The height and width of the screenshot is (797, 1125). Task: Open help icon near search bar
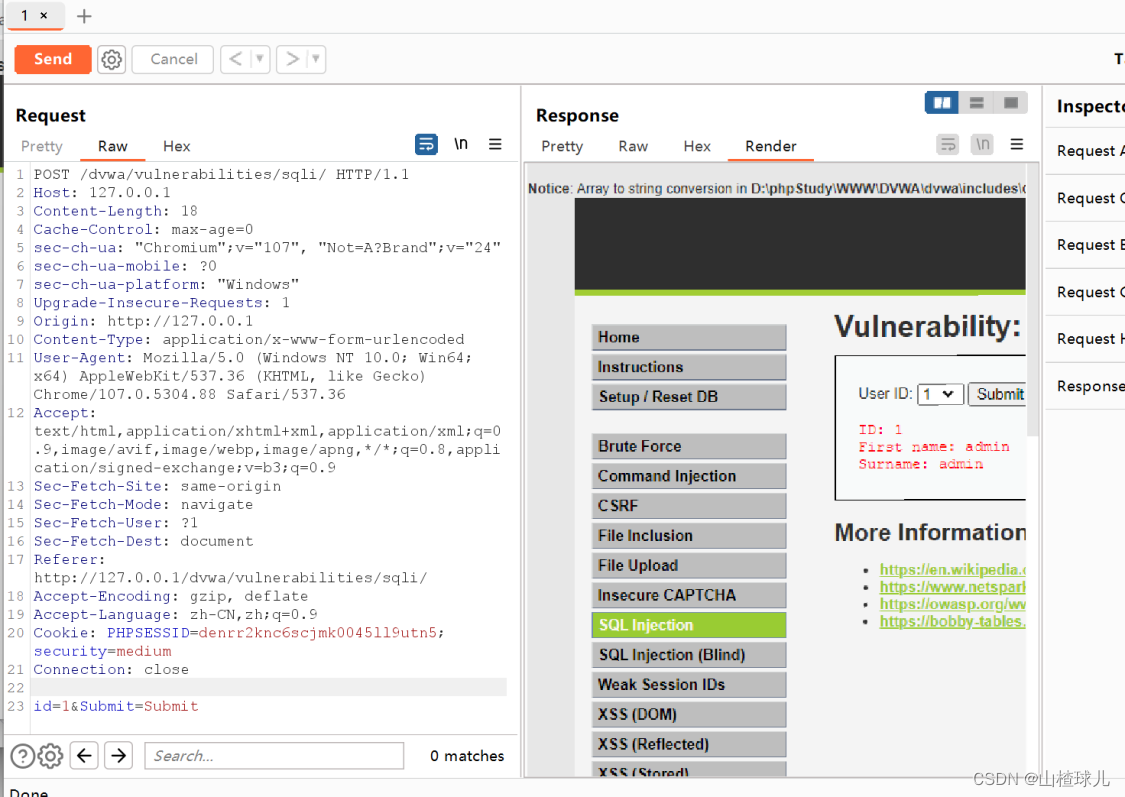pos(22,755)
